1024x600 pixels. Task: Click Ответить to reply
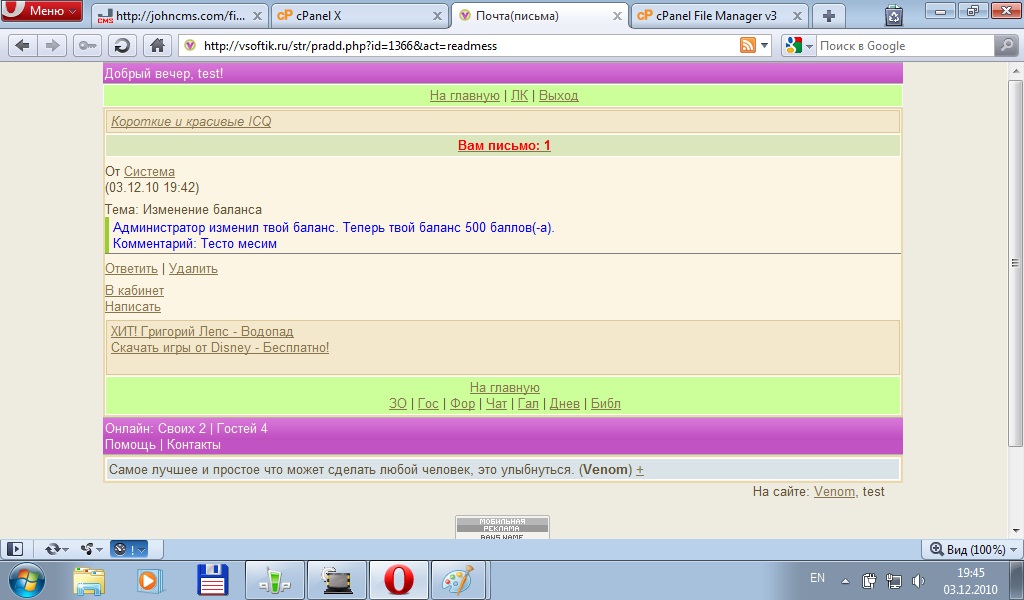[x=131, y=268]
